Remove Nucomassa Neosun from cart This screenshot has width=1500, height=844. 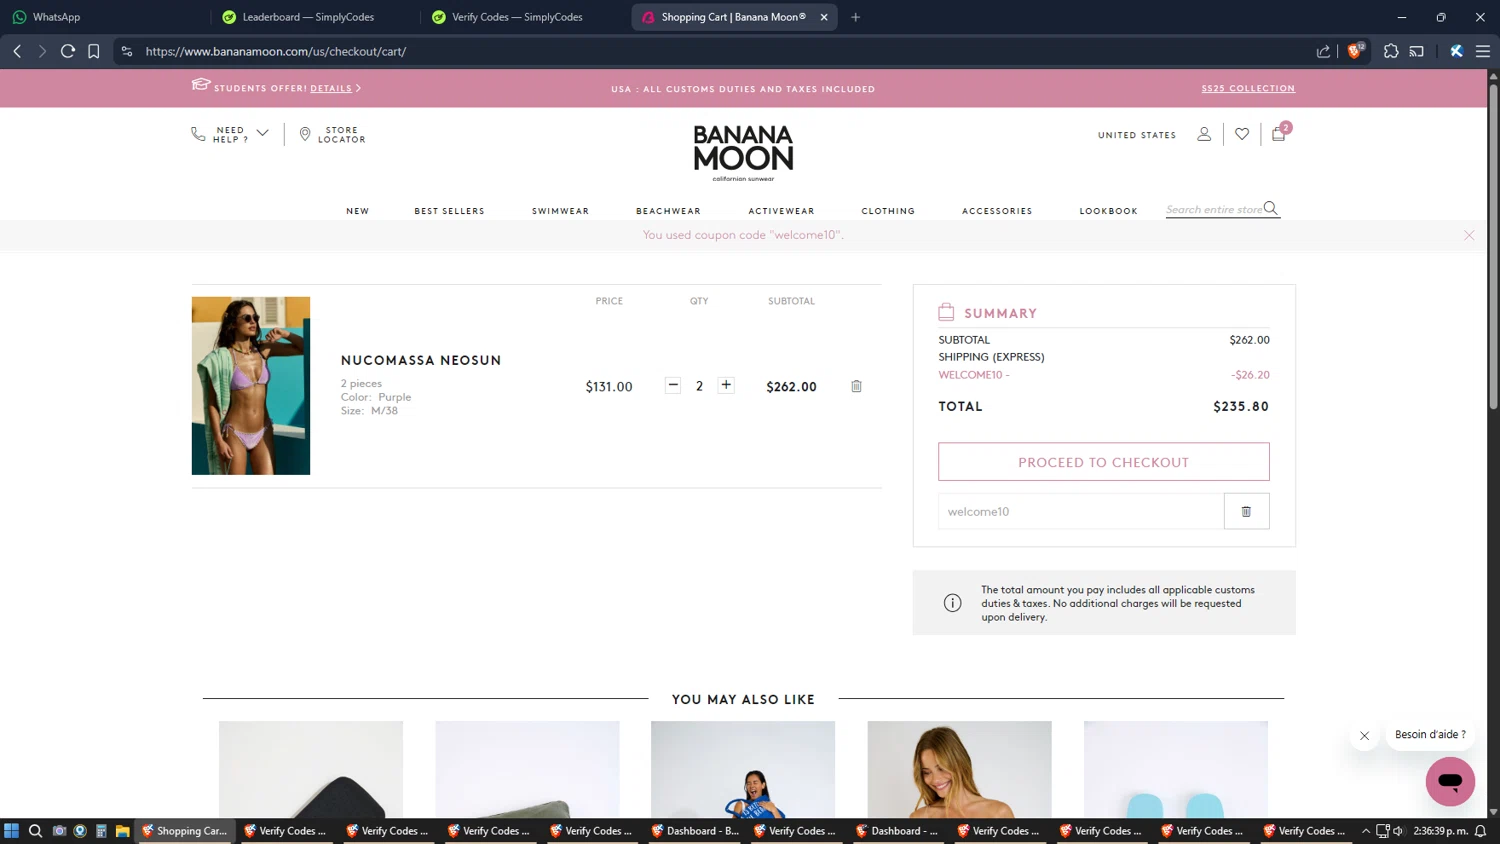857,386
